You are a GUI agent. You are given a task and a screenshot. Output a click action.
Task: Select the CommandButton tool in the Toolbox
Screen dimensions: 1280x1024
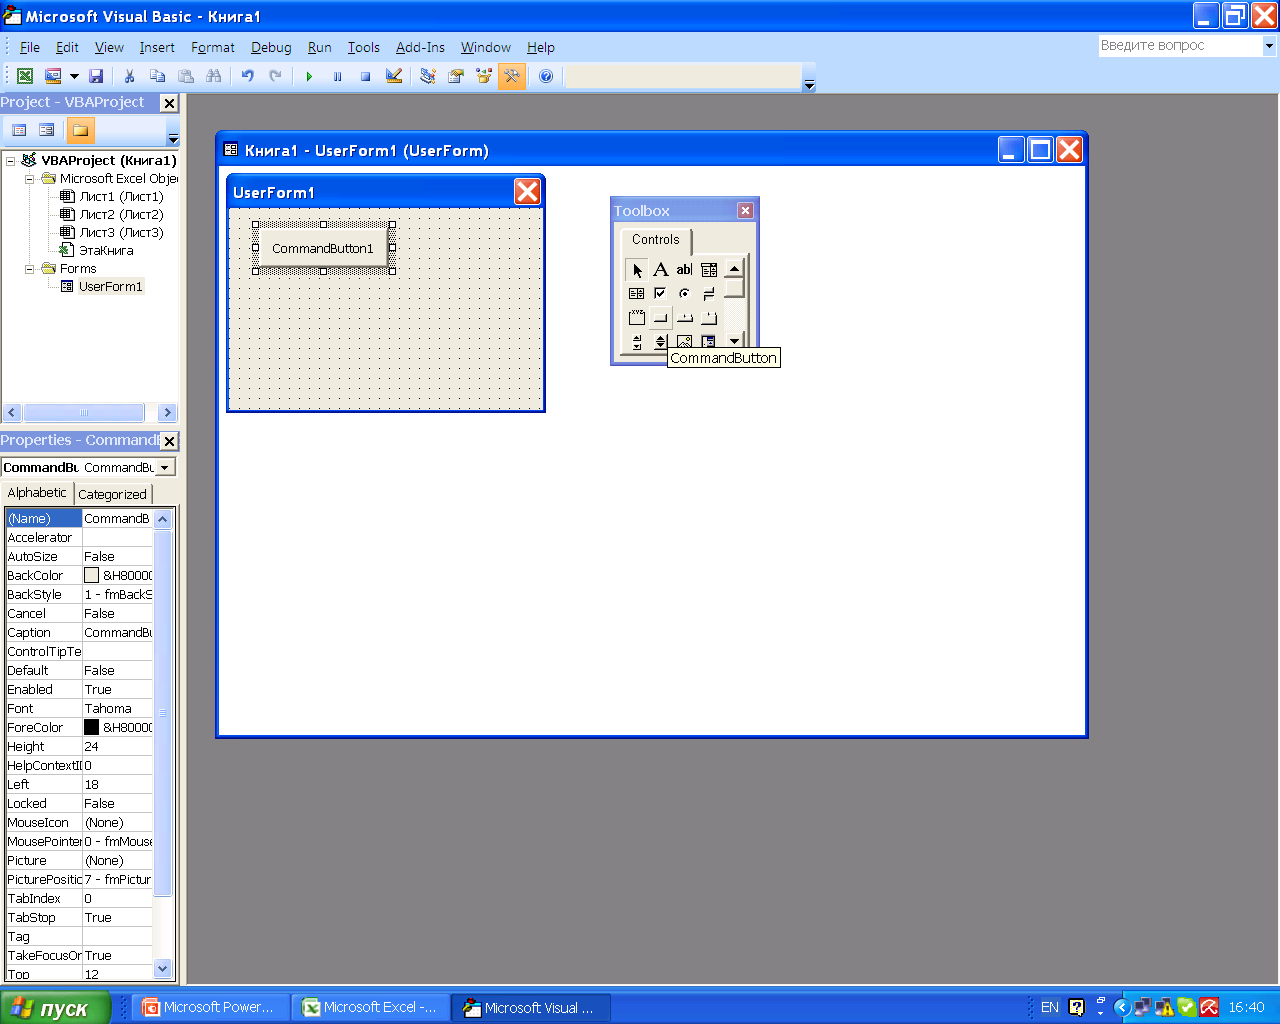pyautogui.click(x=661, y=318)
